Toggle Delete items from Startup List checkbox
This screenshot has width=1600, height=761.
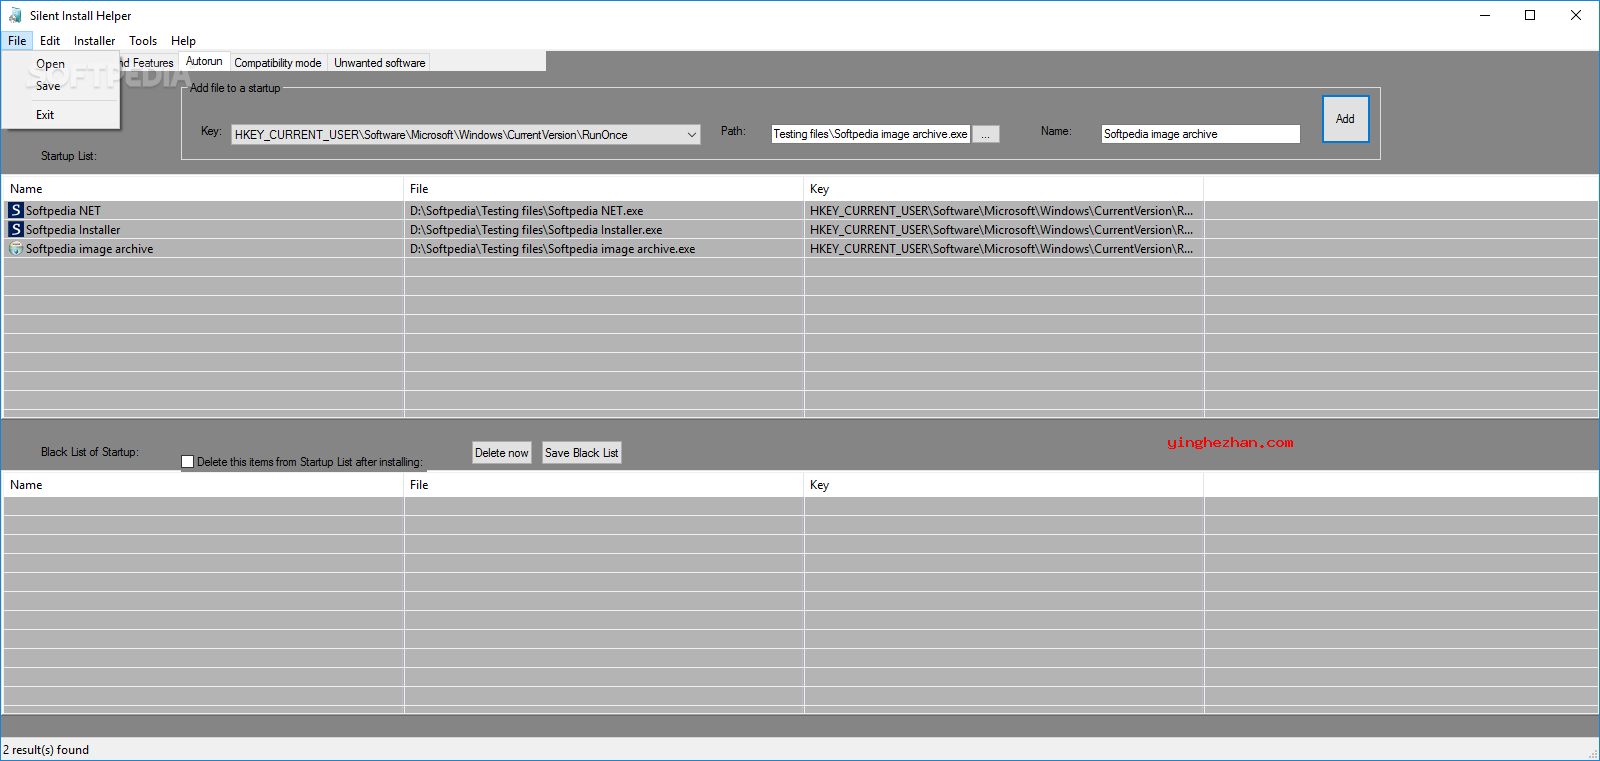tap(187, 462)
